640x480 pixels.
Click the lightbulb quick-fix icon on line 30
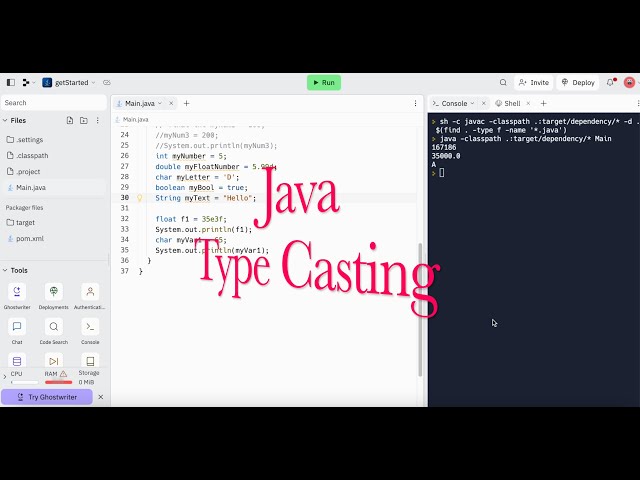point(140,198)
